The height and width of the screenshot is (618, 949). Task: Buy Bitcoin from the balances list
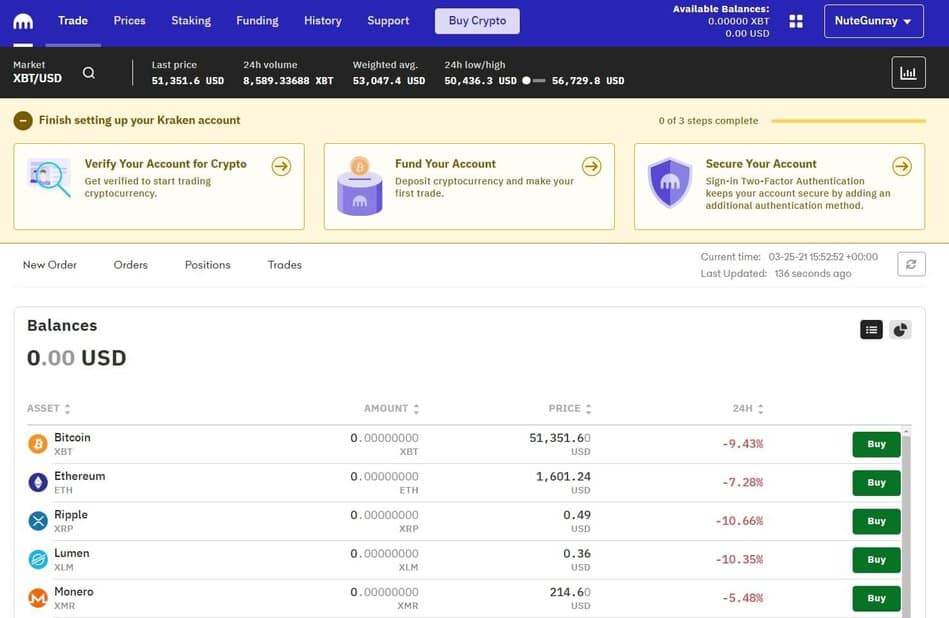(x=875, y=444)
